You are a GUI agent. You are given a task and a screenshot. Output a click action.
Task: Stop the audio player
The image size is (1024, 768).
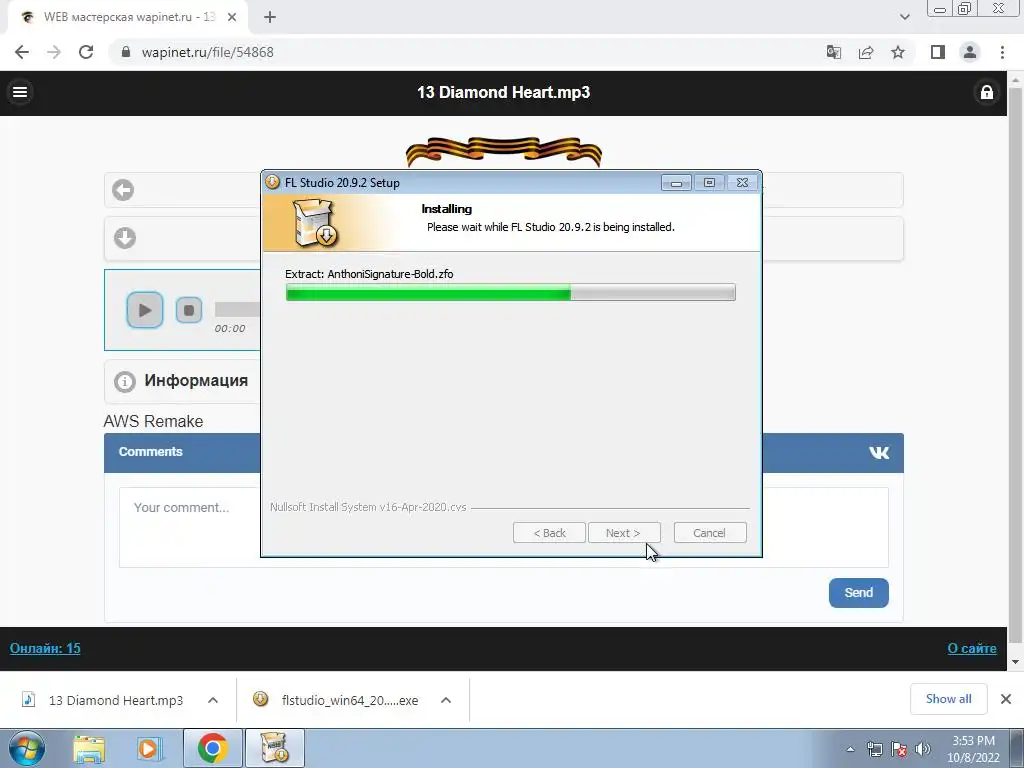point(189,310)
